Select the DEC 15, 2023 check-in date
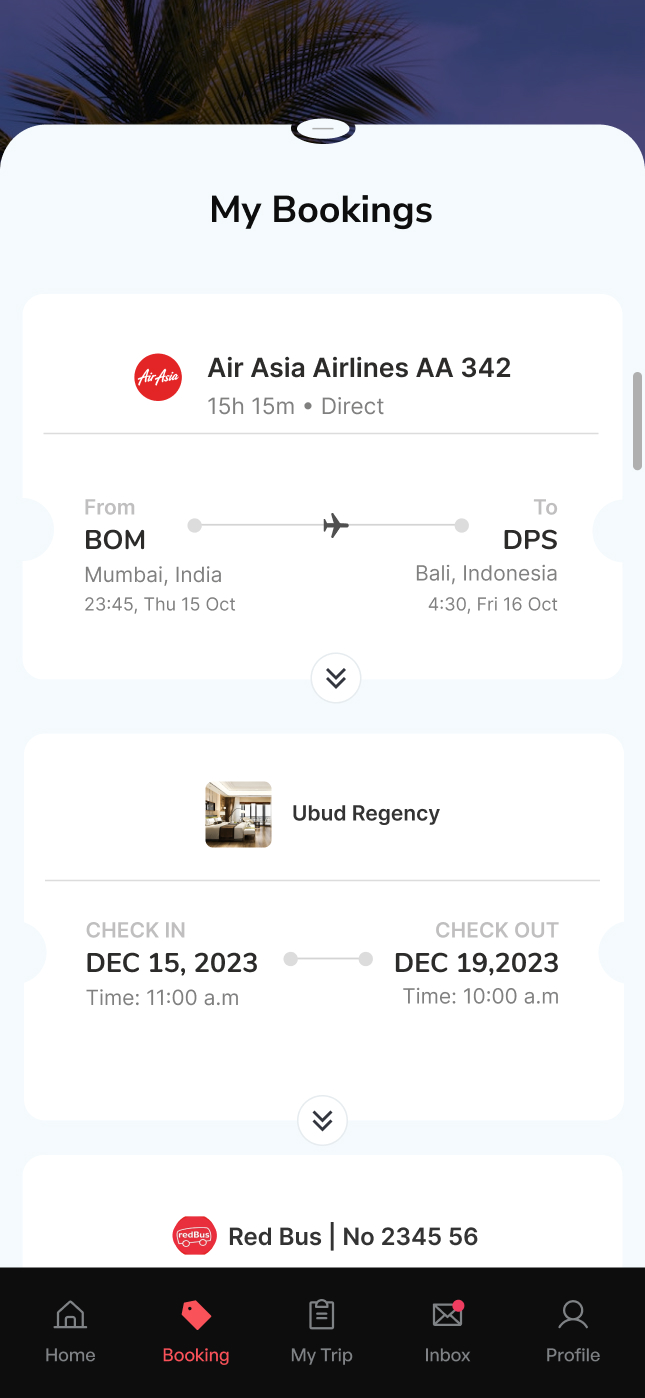This screenshot has height=1398, width=645. pyautogui.click(x=172, y=963)
